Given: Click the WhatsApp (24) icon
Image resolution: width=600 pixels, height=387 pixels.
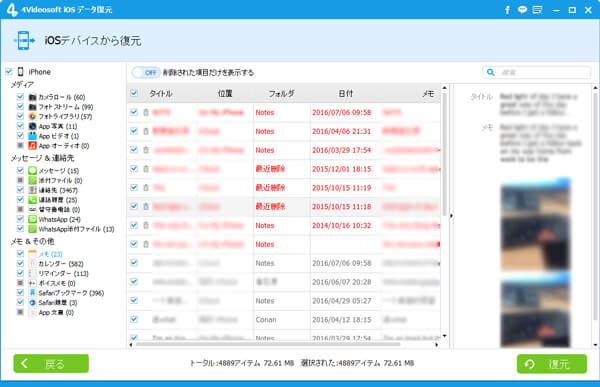Looking at the screenshot, I should pyautogui.click(x=33, y=219).
